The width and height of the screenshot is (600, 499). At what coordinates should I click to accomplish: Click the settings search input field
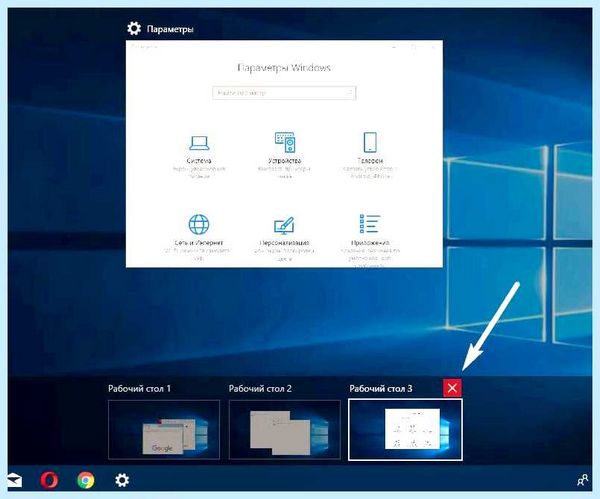[284, 93]
